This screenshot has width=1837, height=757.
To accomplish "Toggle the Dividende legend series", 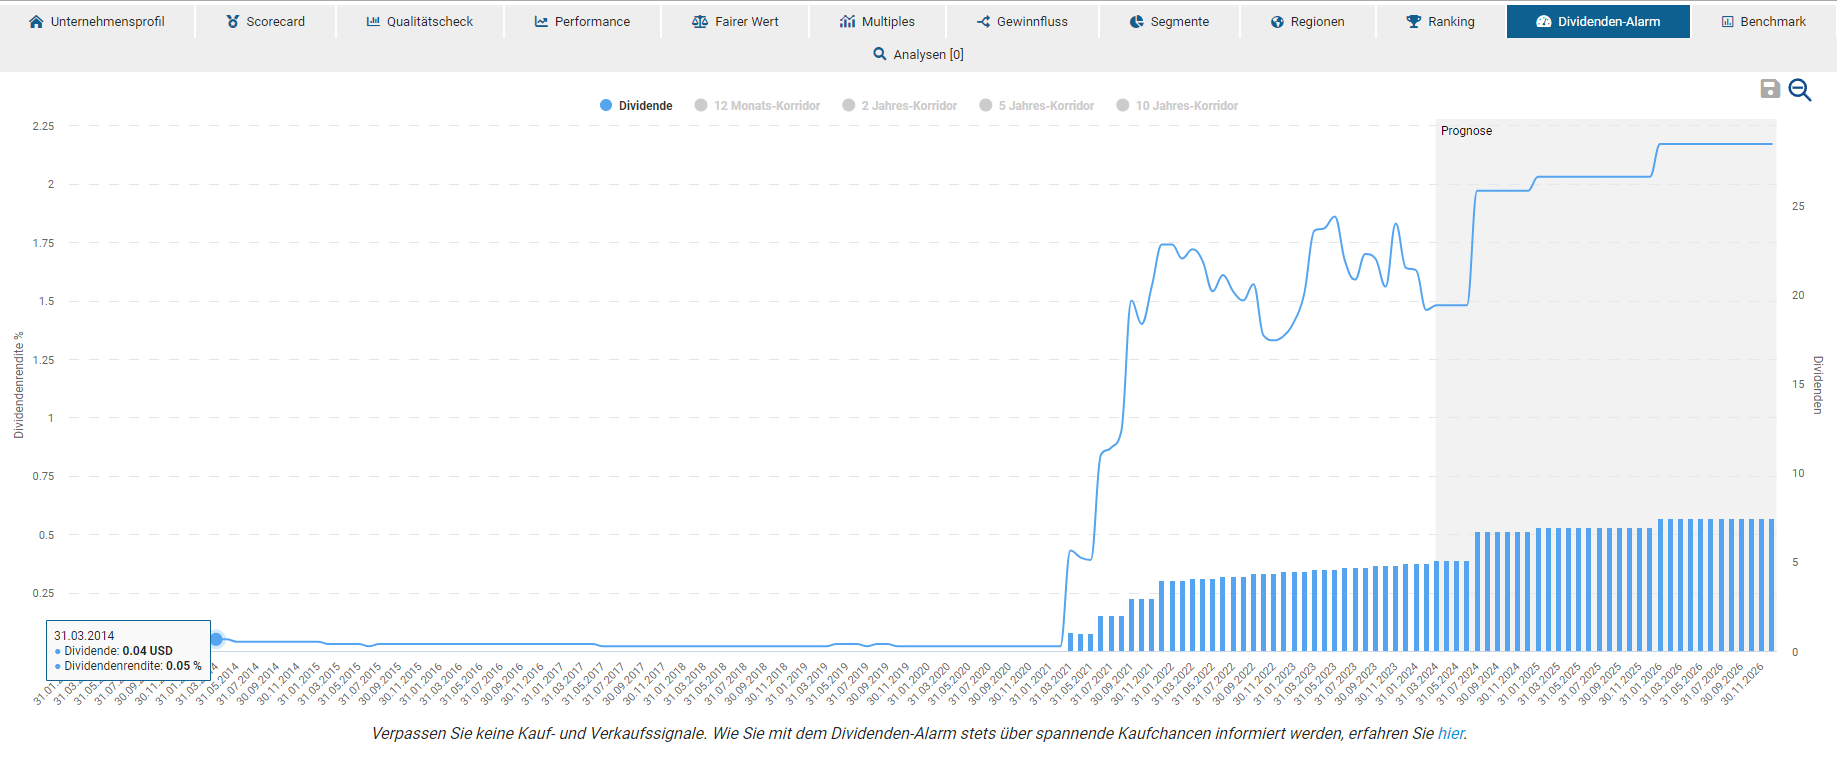I will click(636, 105).
